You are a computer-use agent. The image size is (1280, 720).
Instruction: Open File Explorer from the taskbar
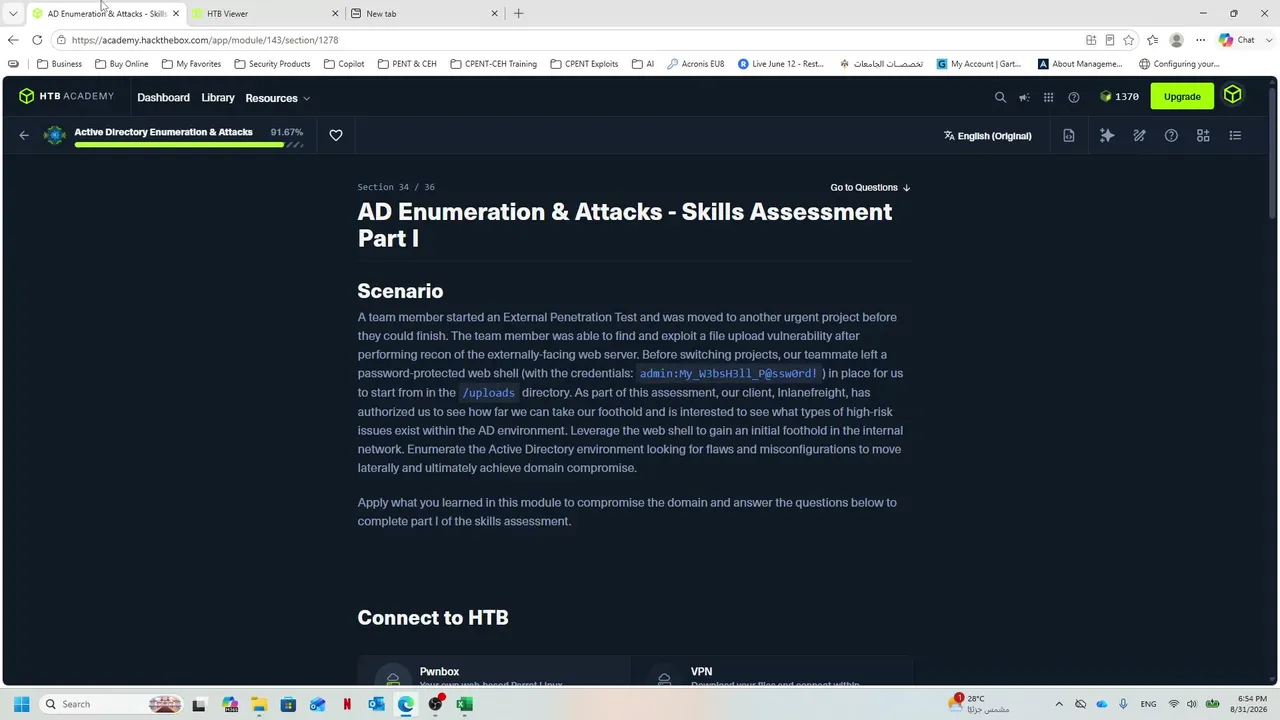click(258, 704)
